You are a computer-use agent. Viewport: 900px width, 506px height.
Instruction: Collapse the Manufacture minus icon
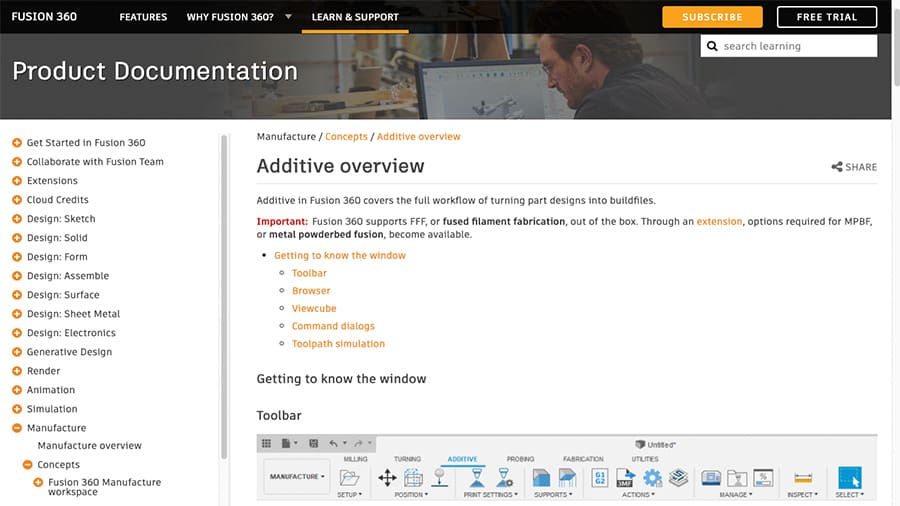point(17,428)
